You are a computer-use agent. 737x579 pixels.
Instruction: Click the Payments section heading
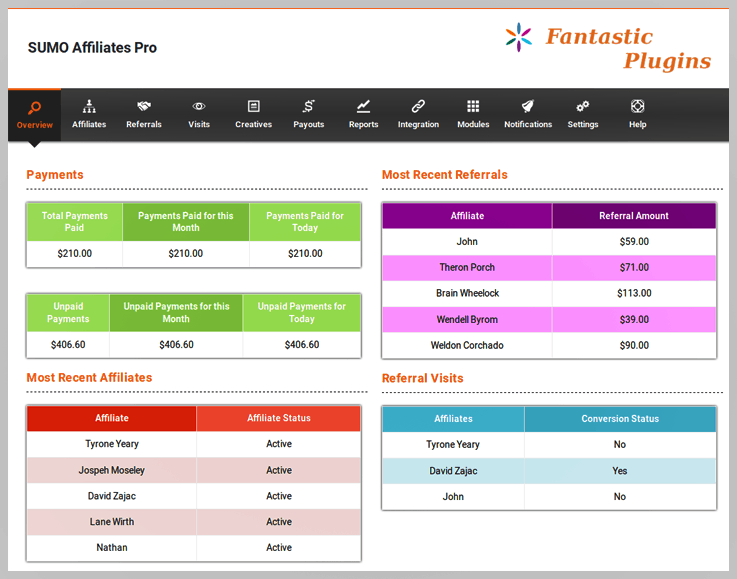coord(55,175)
